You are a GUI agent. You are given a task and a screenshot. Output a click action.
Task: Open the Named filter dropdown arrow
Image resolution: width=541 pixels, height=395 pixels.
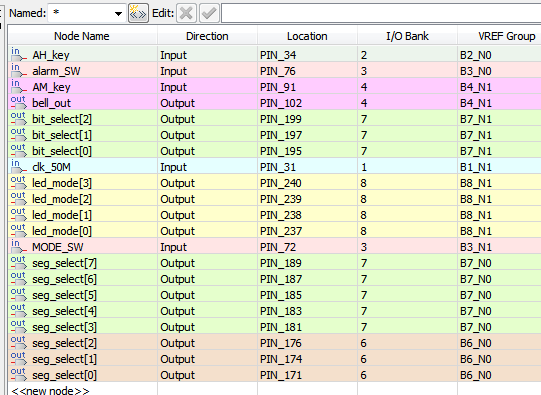click(118, 14)
